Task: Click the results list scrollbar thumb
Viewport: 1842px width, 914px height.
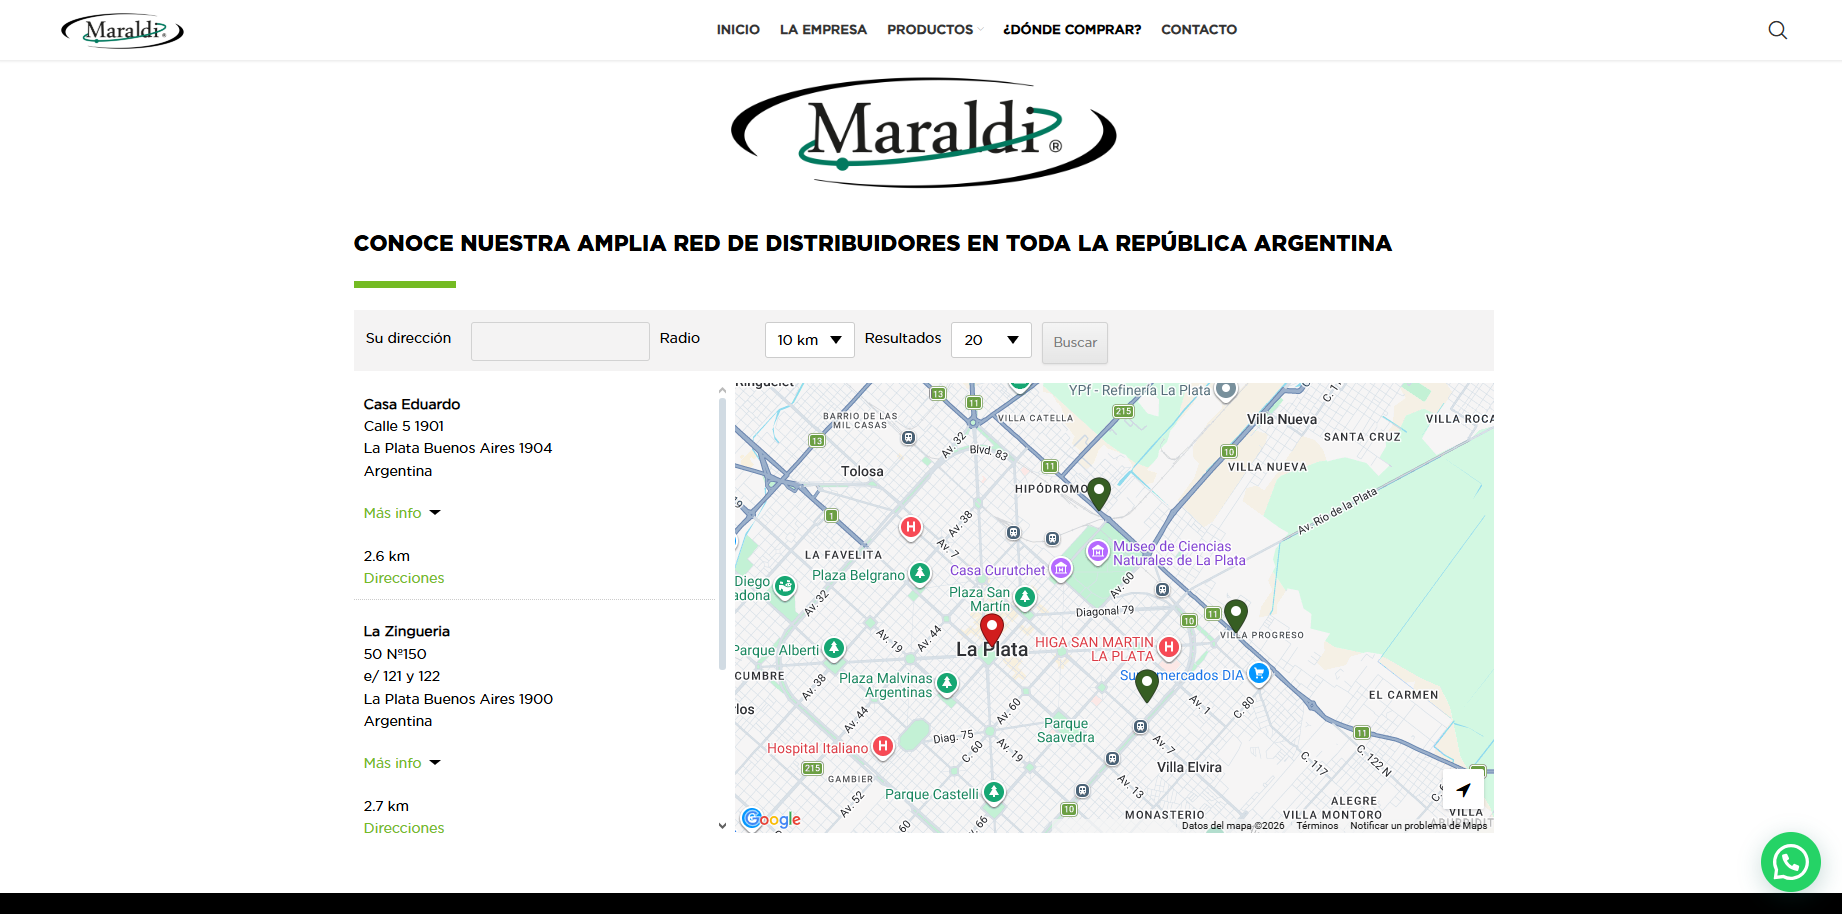Action: tap(722, 534)
